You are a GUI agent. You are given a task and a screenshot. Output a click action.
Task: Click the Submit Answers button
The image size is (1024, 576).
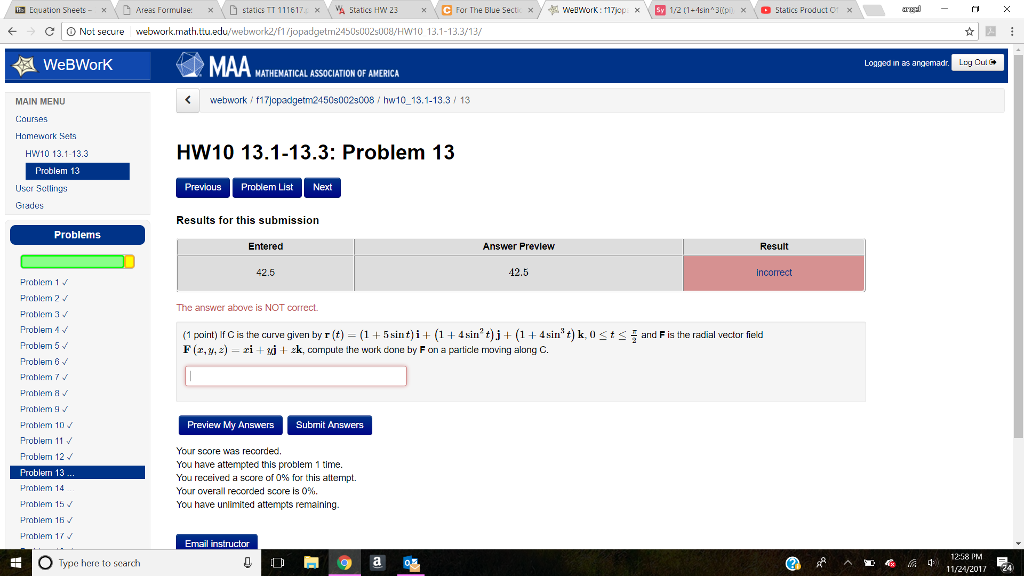tap(329, 425)
